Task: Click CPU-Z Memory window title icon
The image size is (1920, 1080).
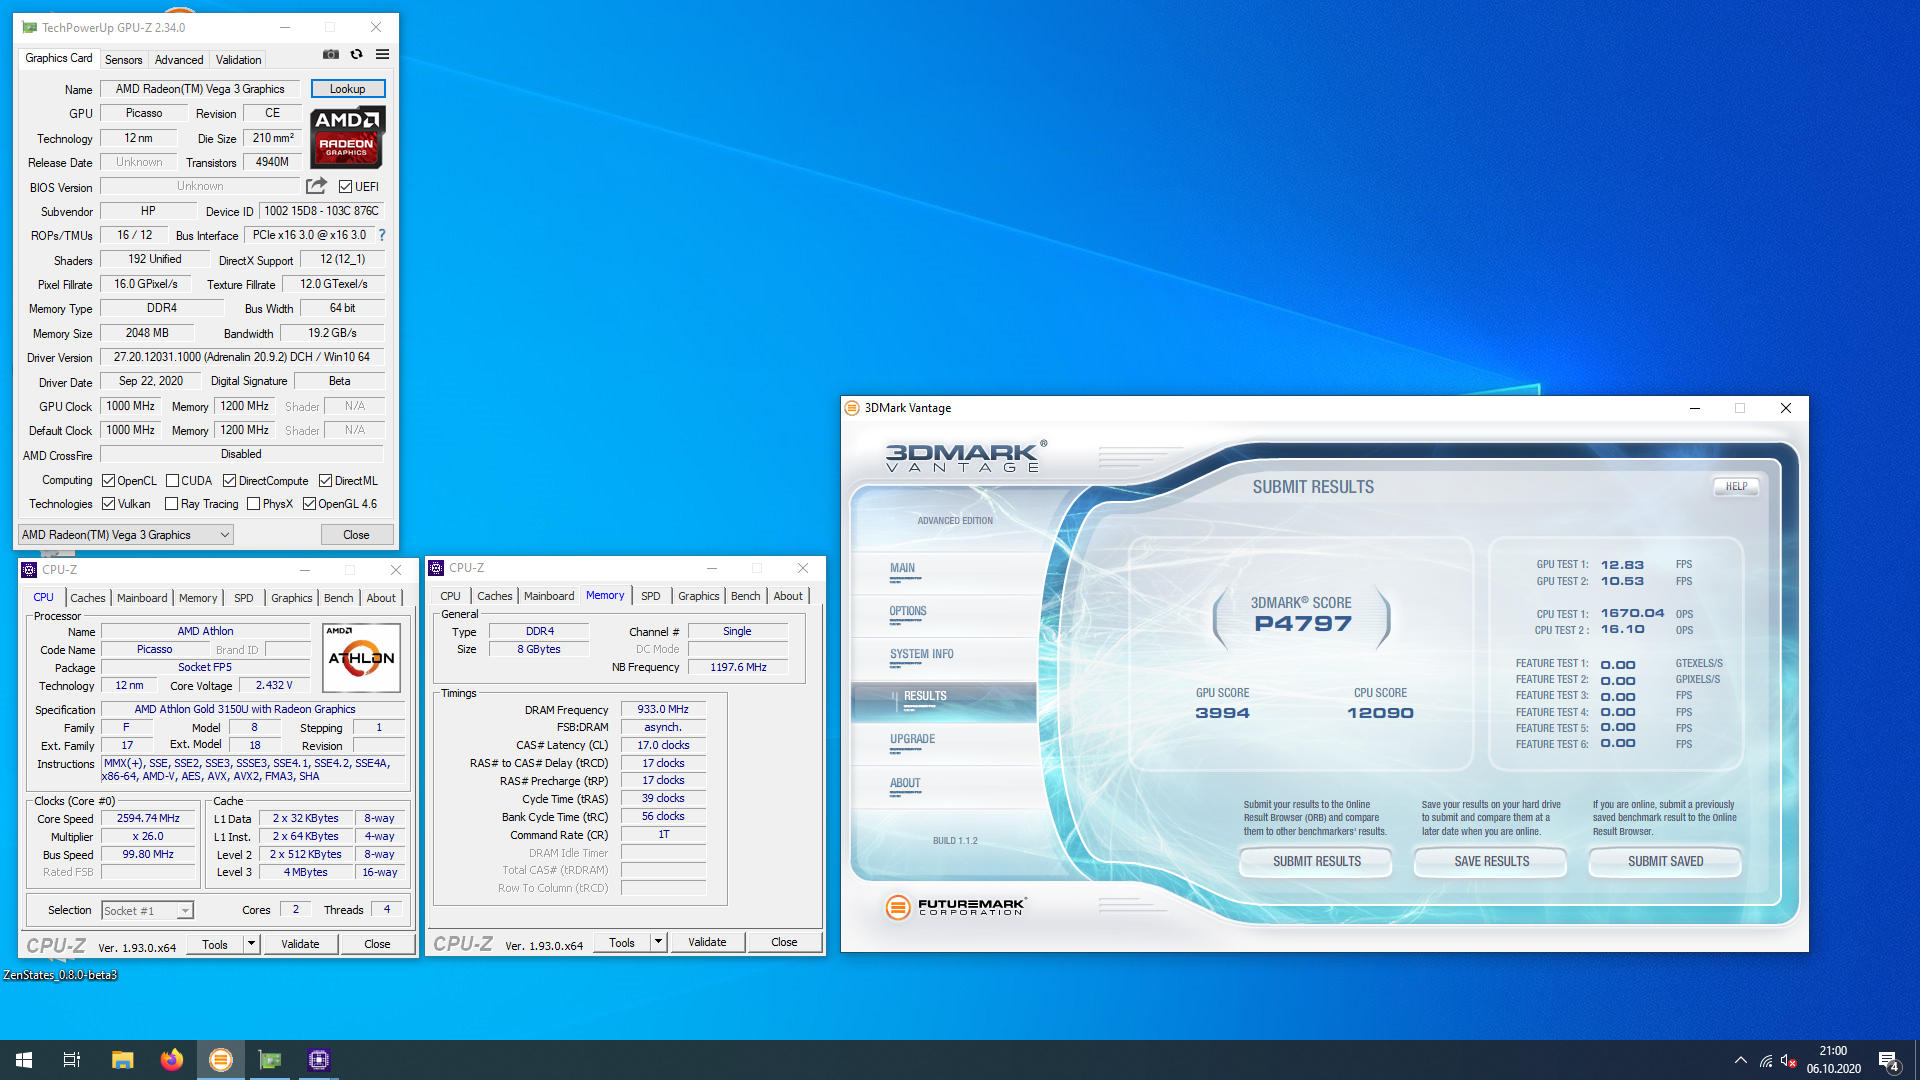Action: click(x=436, y=568)
